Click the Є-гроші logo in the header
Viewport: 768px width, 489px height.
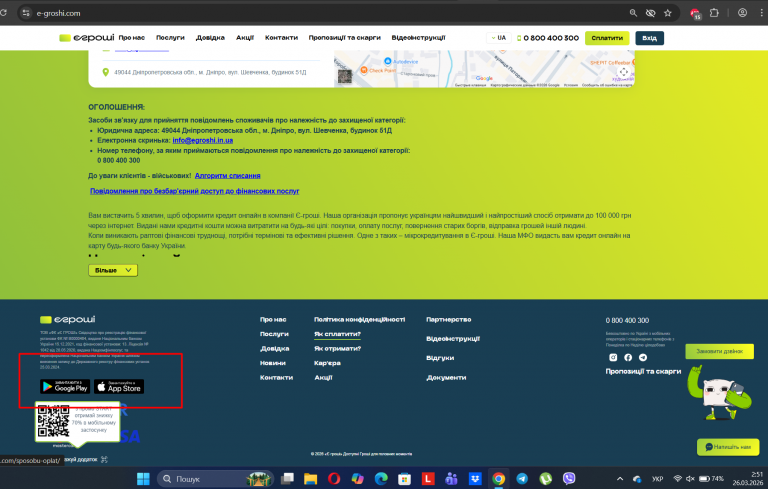click(87, 38)
